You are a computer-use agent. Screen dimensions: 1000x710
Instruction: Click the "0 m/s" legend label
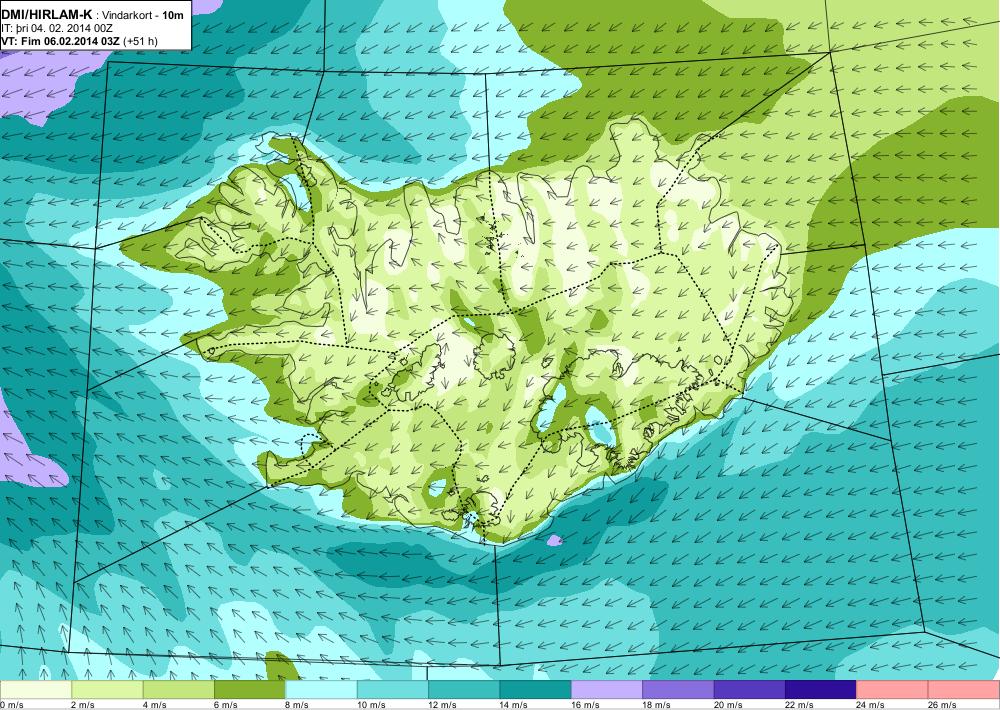[11, 705]
